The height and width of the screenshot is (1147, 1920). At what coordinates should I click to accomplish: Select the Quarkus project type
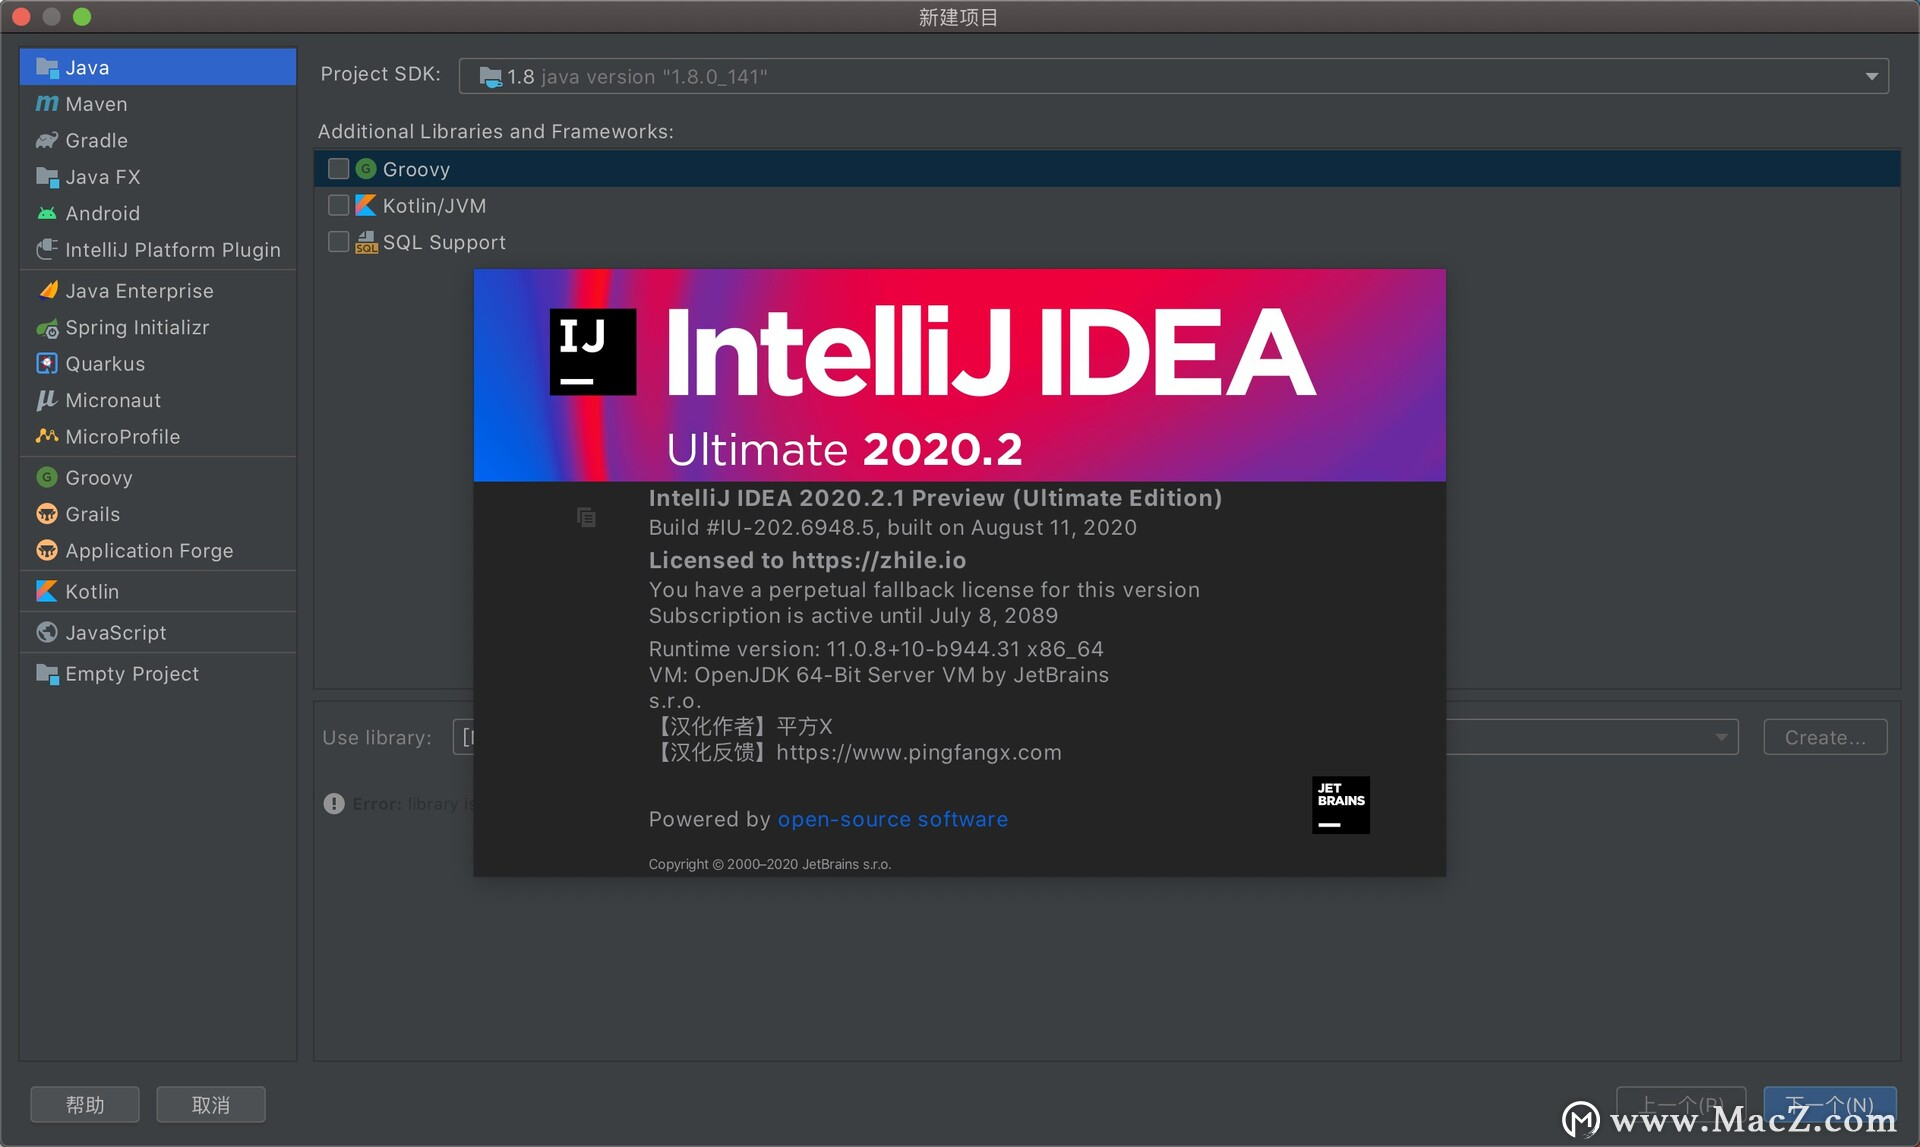[104, 364]
